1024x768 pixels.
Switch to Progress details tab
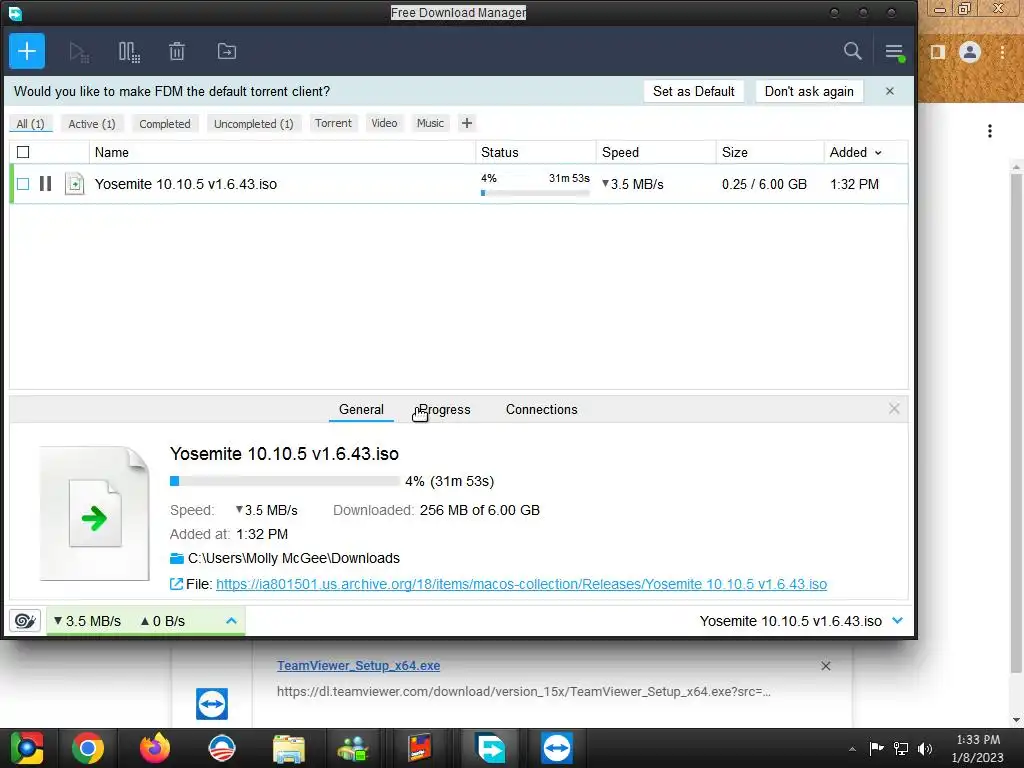pos(444,409)
